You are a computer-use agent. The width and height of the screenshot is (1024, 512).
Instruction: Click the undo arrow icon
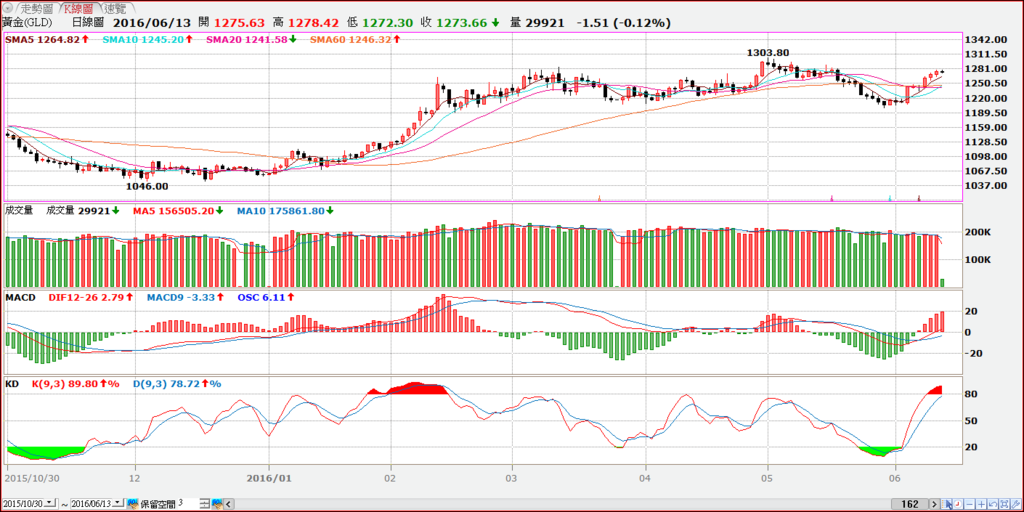point(993,504)
